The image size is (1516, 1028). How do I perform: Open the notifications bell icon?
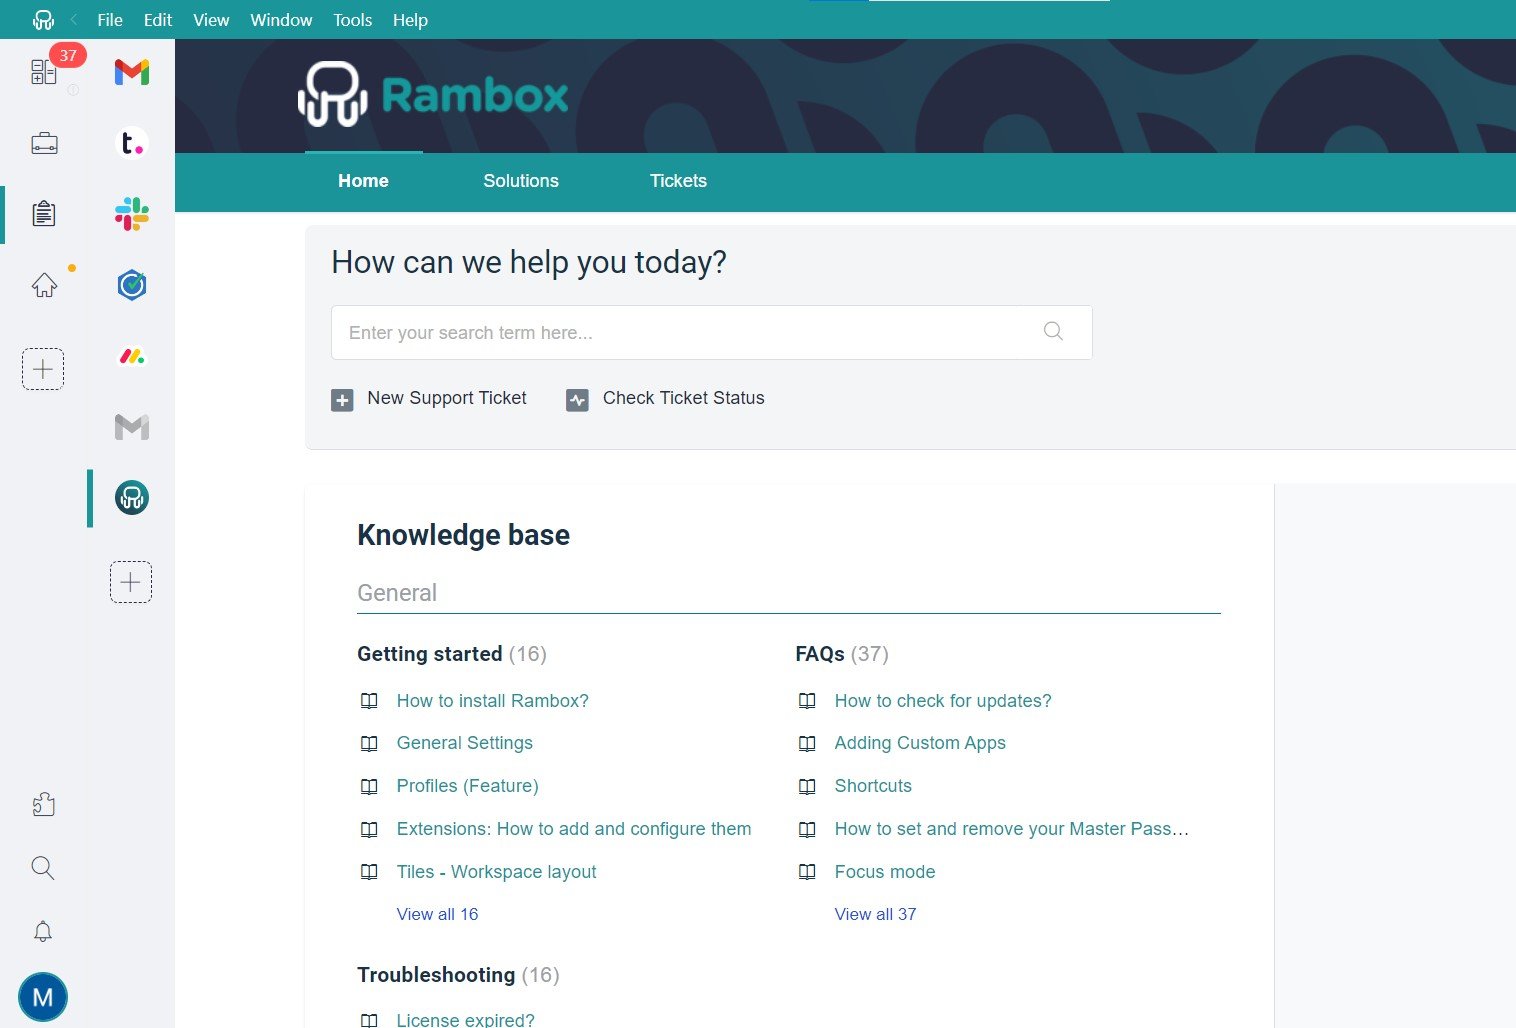click(x=43, y=931)
